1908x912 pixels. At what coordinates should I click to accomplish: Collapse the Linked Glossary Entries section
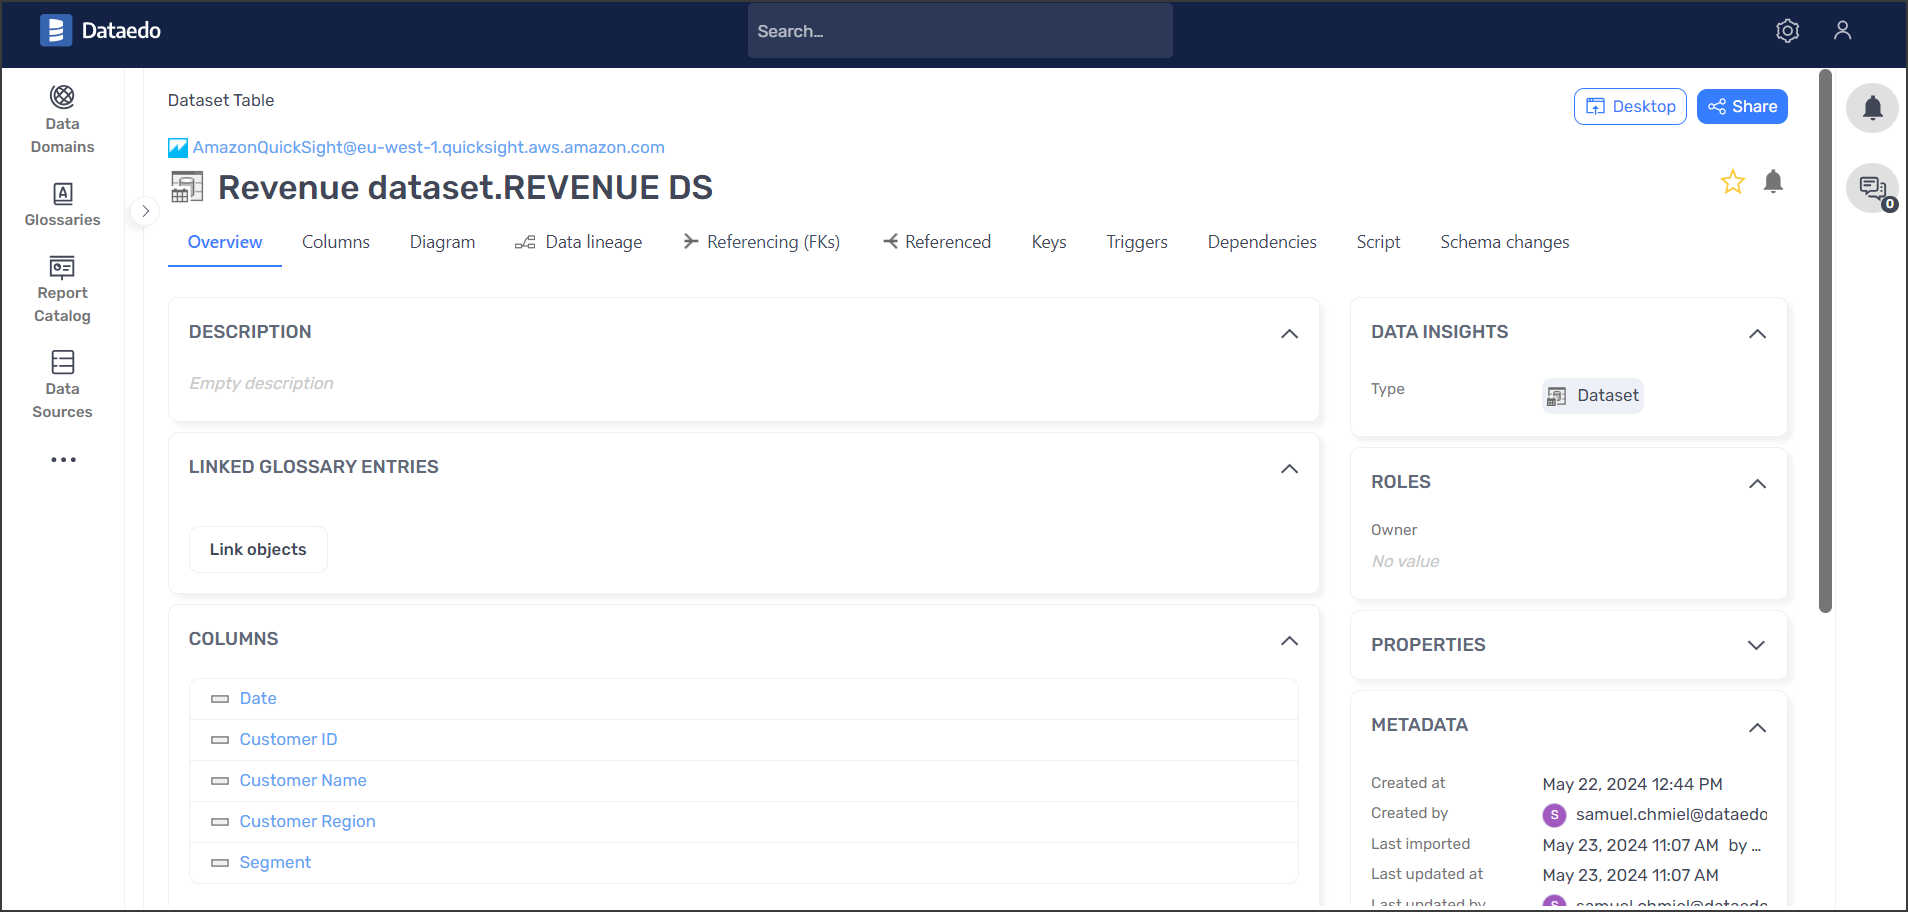1290,469
